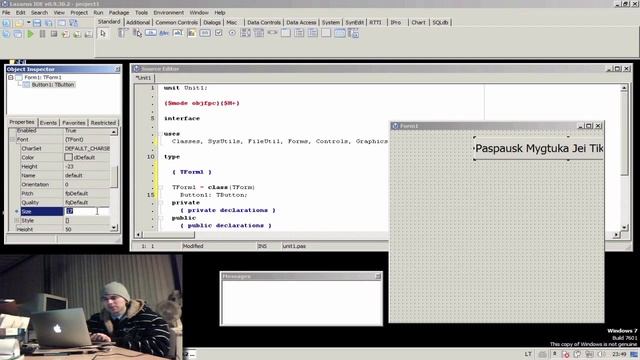640x360 pixels.
Task: Select the Unit1 tab in Source Editor
Action: point(143,78)
